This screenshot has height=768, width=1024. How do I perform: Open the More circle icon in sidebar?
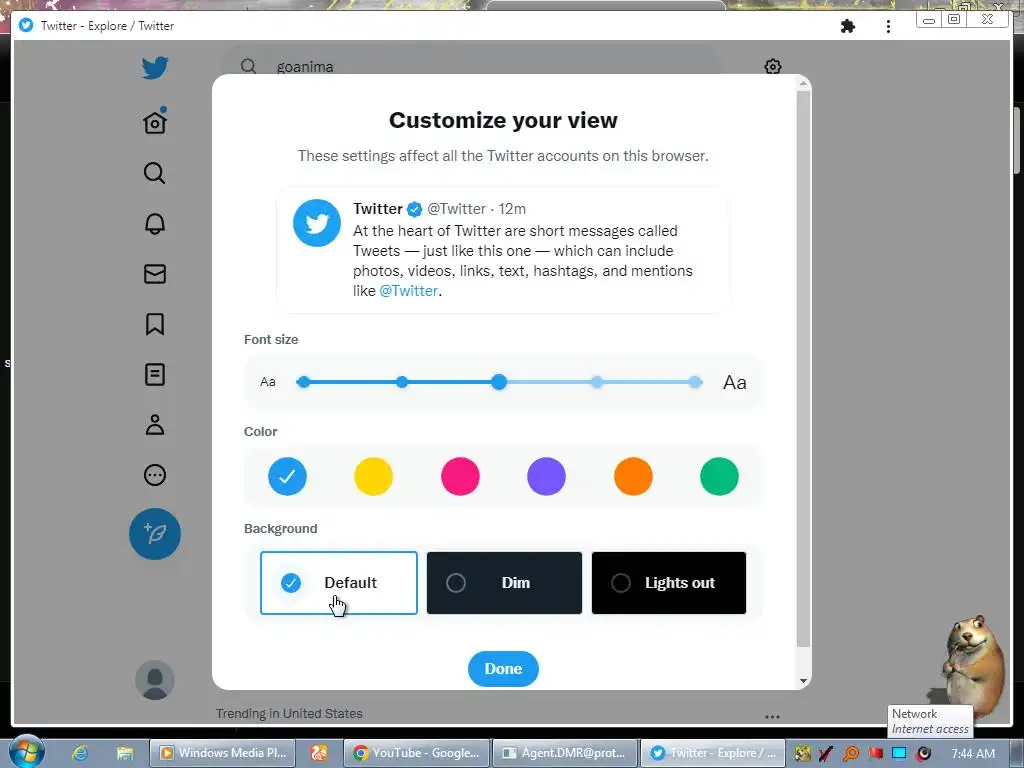click(x=155, y=475)
